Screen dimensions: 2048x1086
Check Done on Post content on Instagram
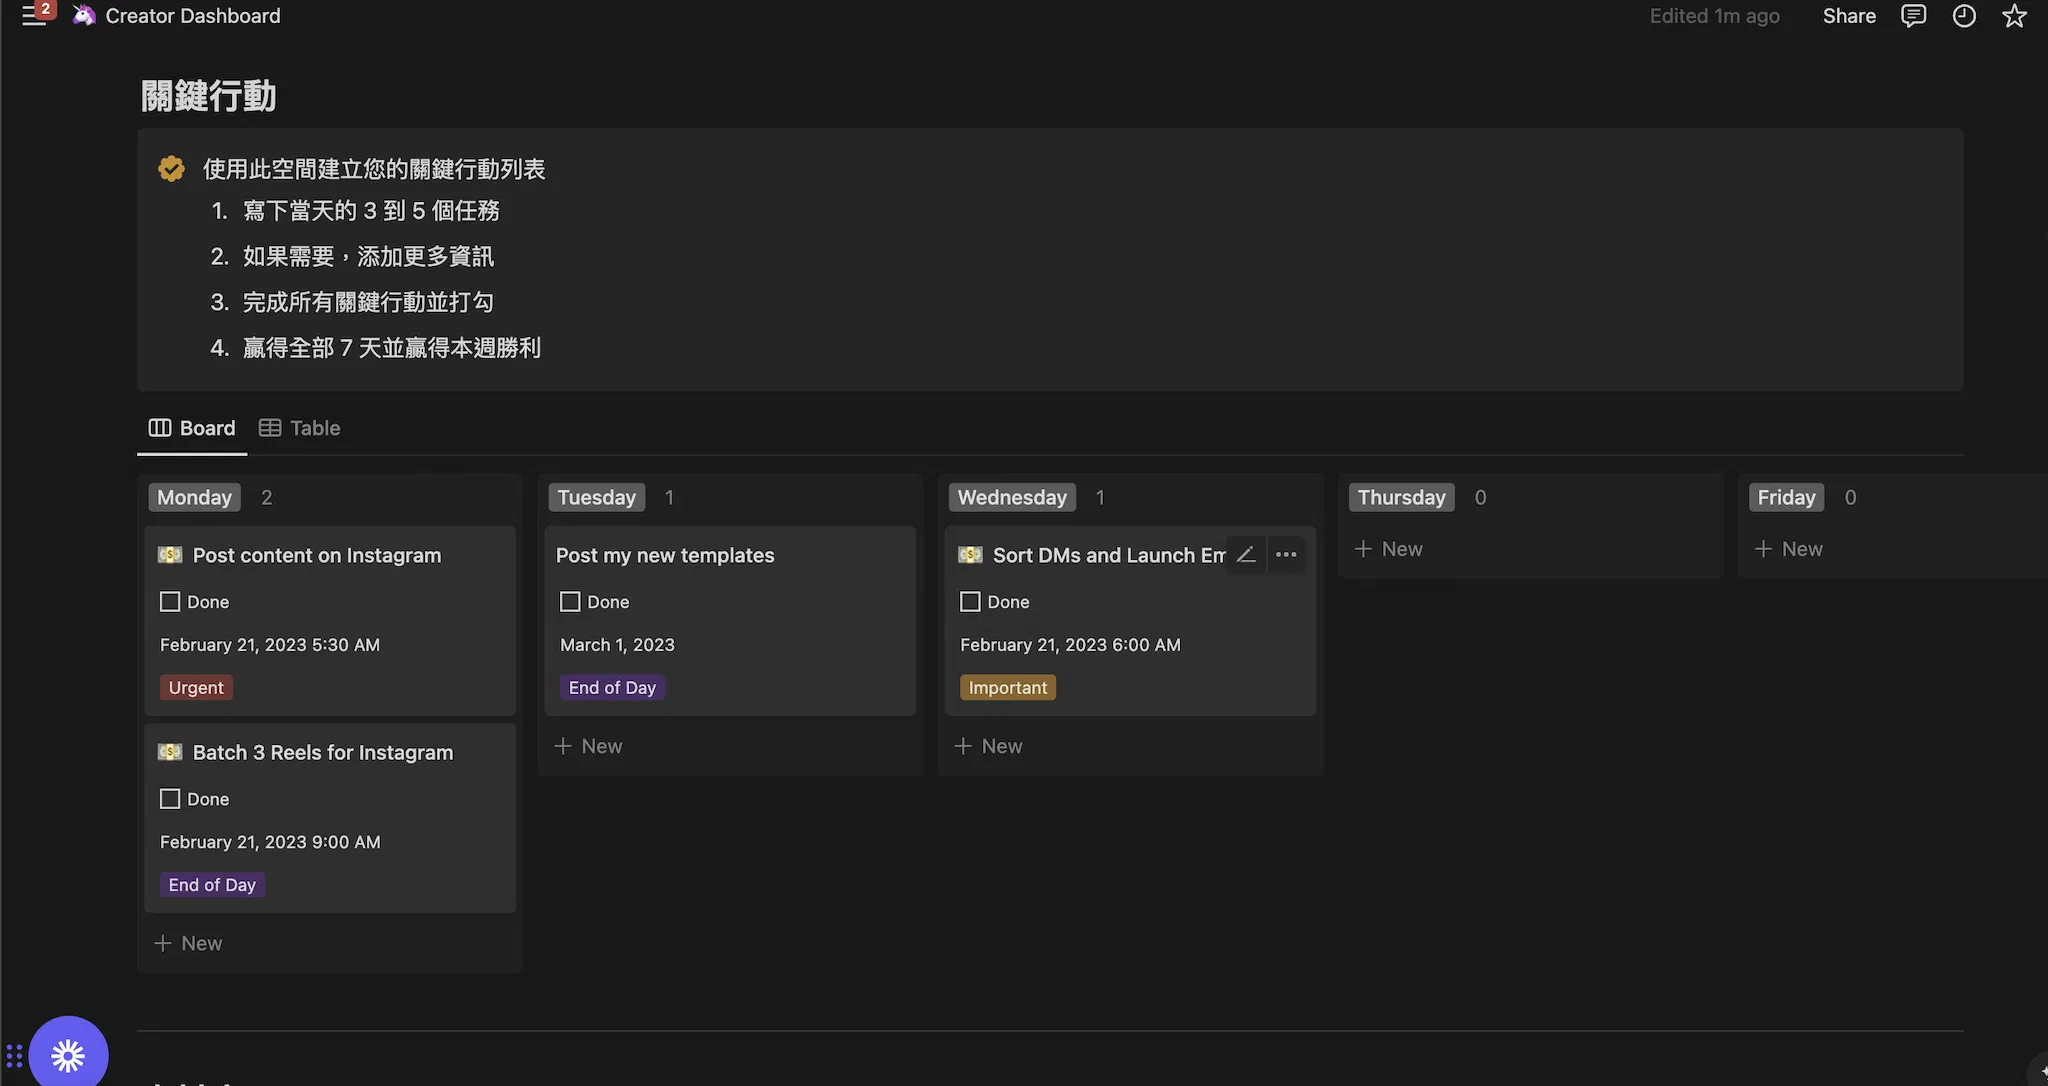tap(170, 602)
